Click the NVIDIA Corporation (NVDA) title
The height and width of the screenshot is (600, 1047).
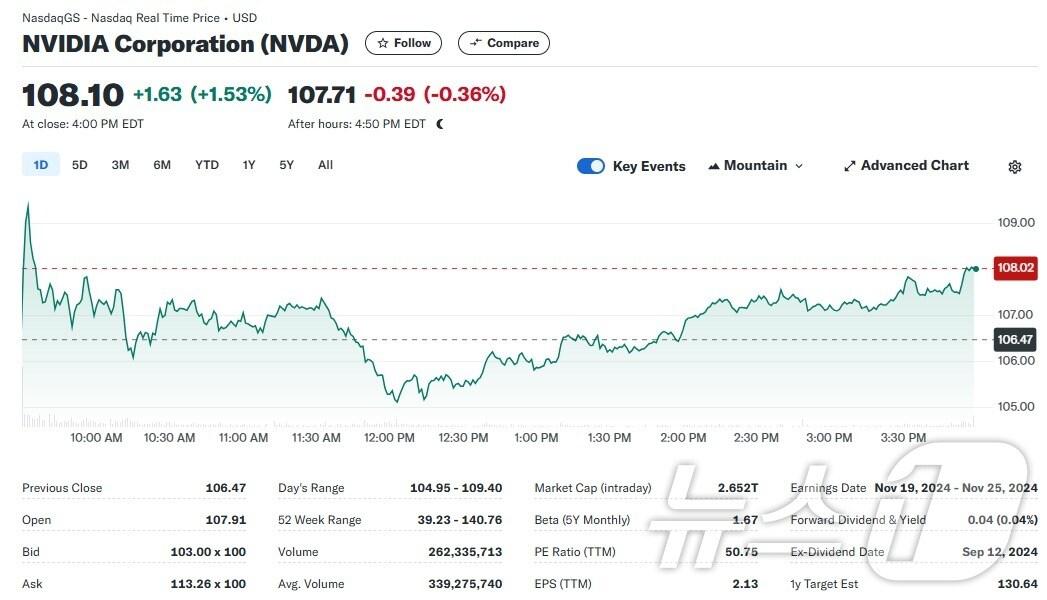click(186, 44)
